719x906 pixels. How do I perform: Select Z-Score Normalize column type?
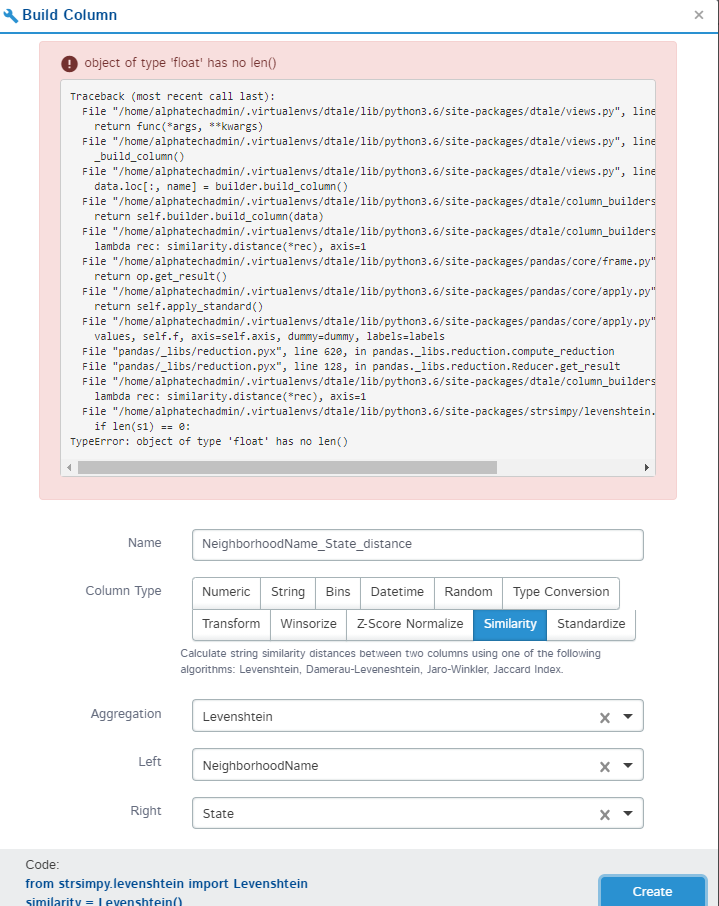410,624
